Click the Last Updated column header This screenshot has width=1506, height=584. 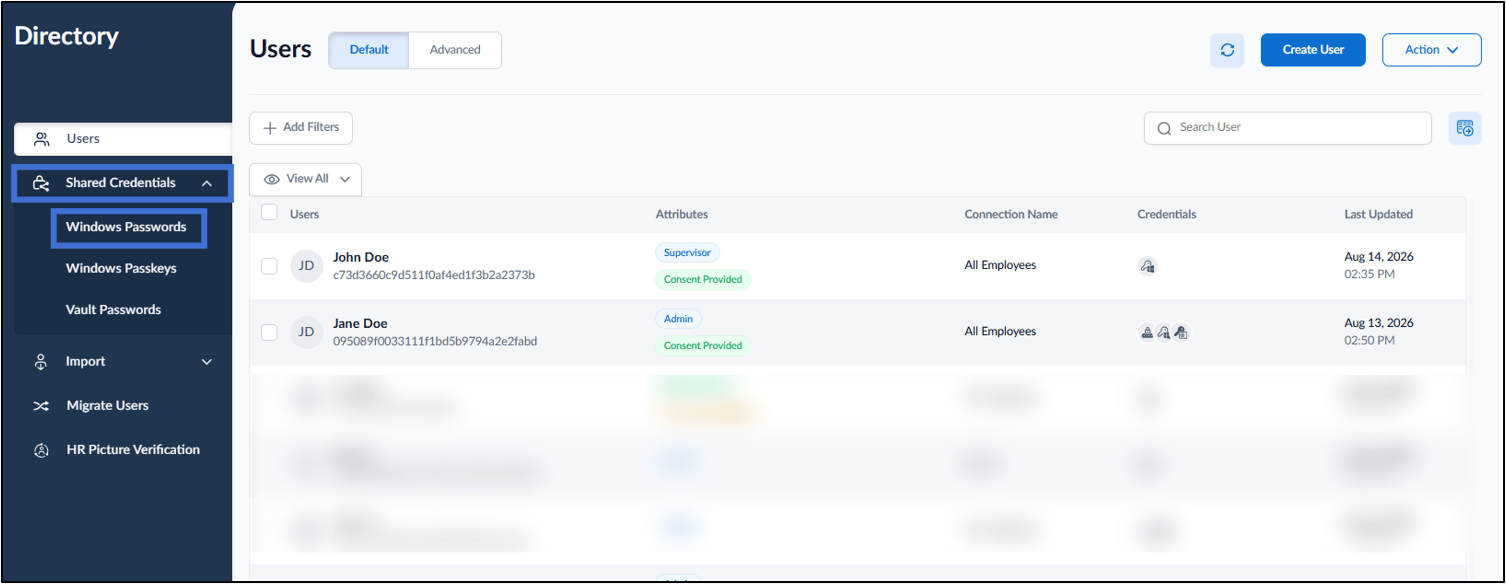pyautogui.click(x=1378, y=215)
